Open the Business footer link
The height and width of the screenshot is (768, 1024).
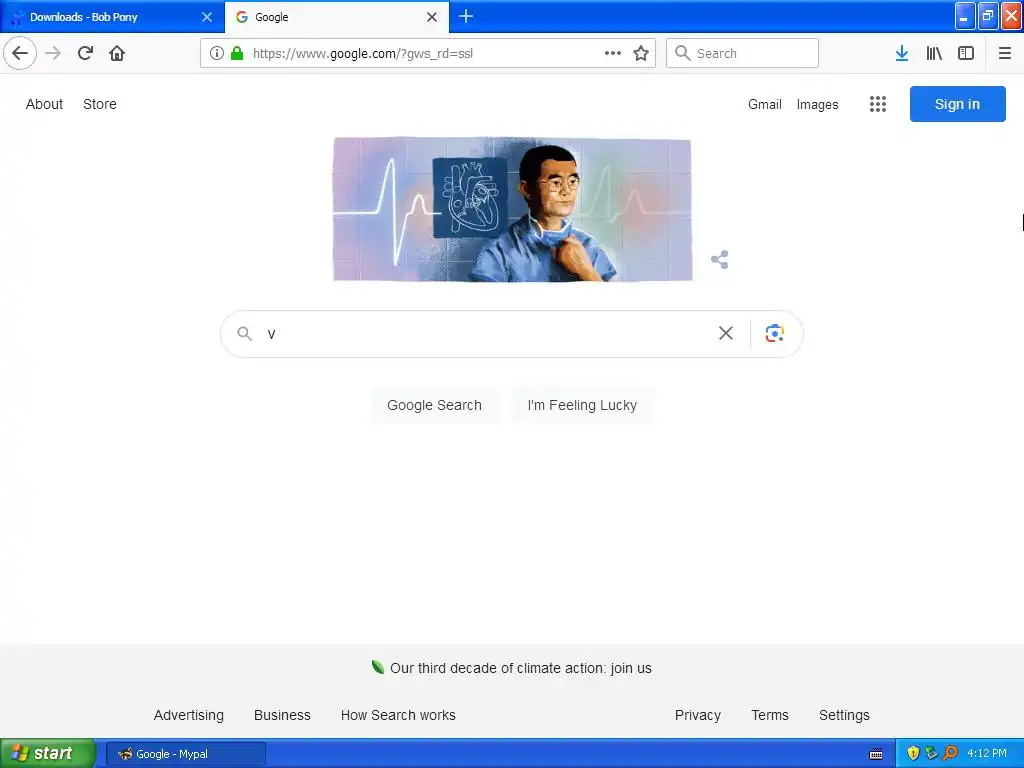282,715
